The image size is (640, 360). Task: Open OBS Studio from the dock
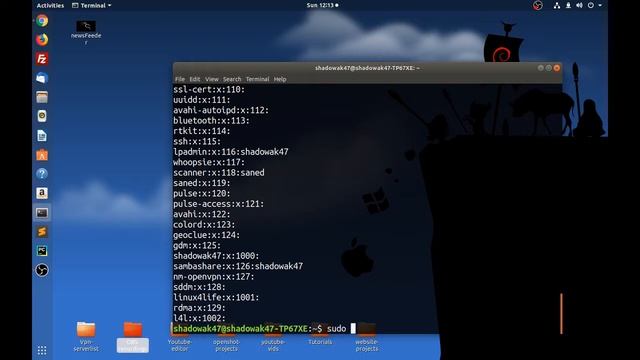pos(42,270)
